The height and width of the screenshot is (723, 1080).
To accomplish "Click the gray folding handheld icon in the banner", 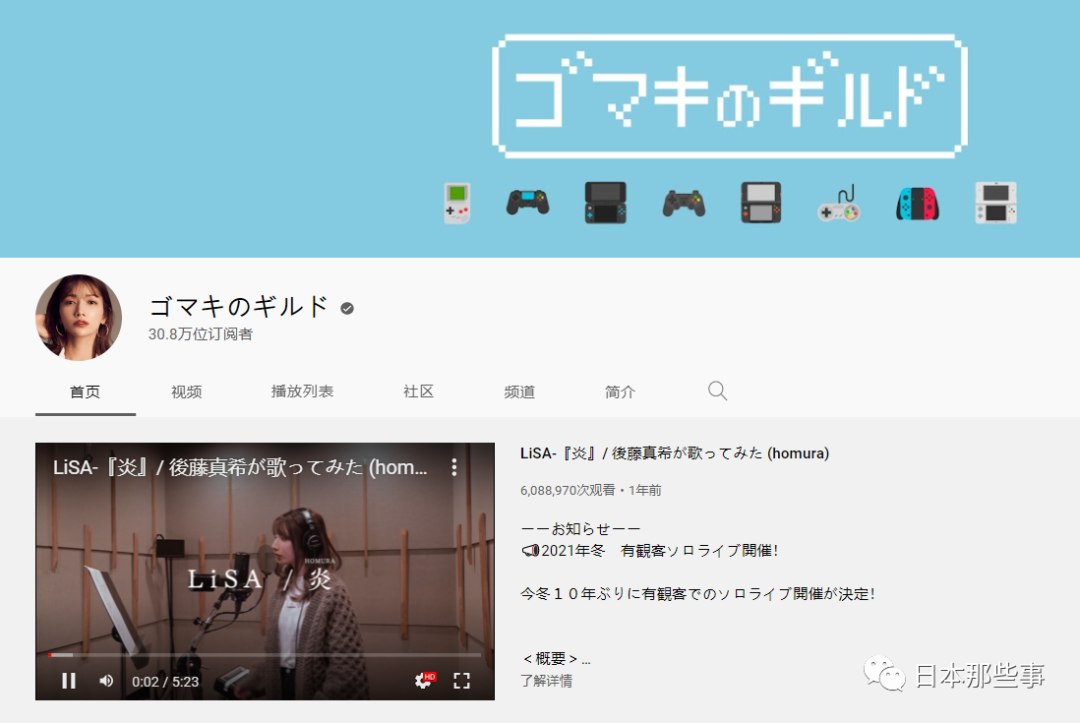I will [x=761, y=202].
